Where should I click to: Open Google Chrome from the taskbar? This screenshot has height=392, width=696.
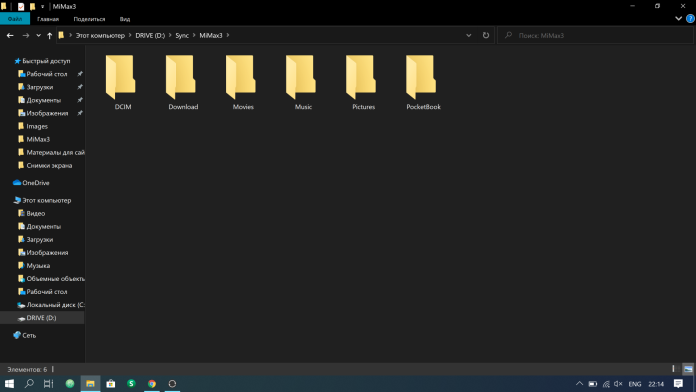pyautogui.click(x=152, y=384)
